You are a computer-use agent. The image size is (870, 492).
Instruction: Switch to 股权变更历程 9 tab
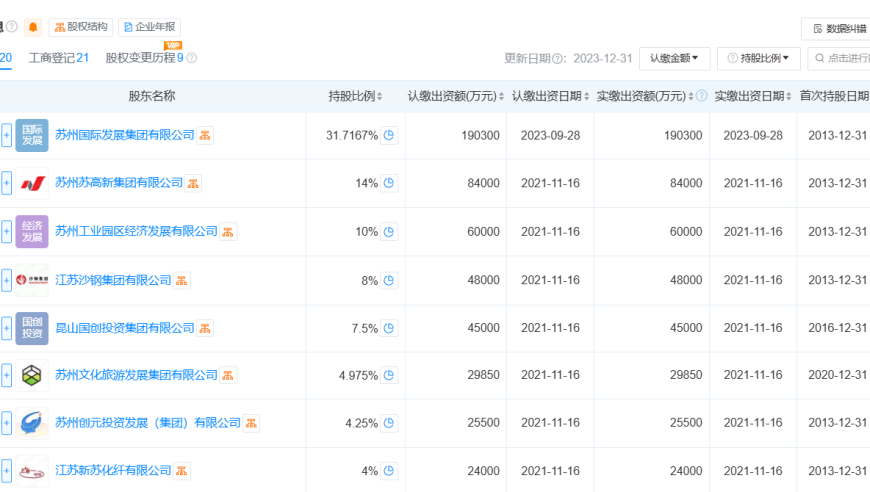(144, 58)
